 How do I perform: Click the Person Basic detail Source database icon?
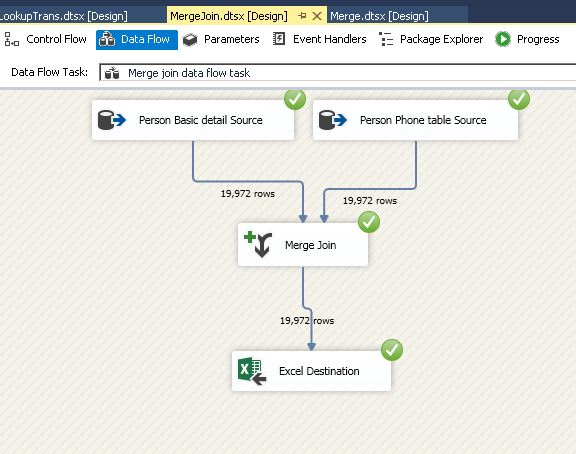(x=112, y=120)
